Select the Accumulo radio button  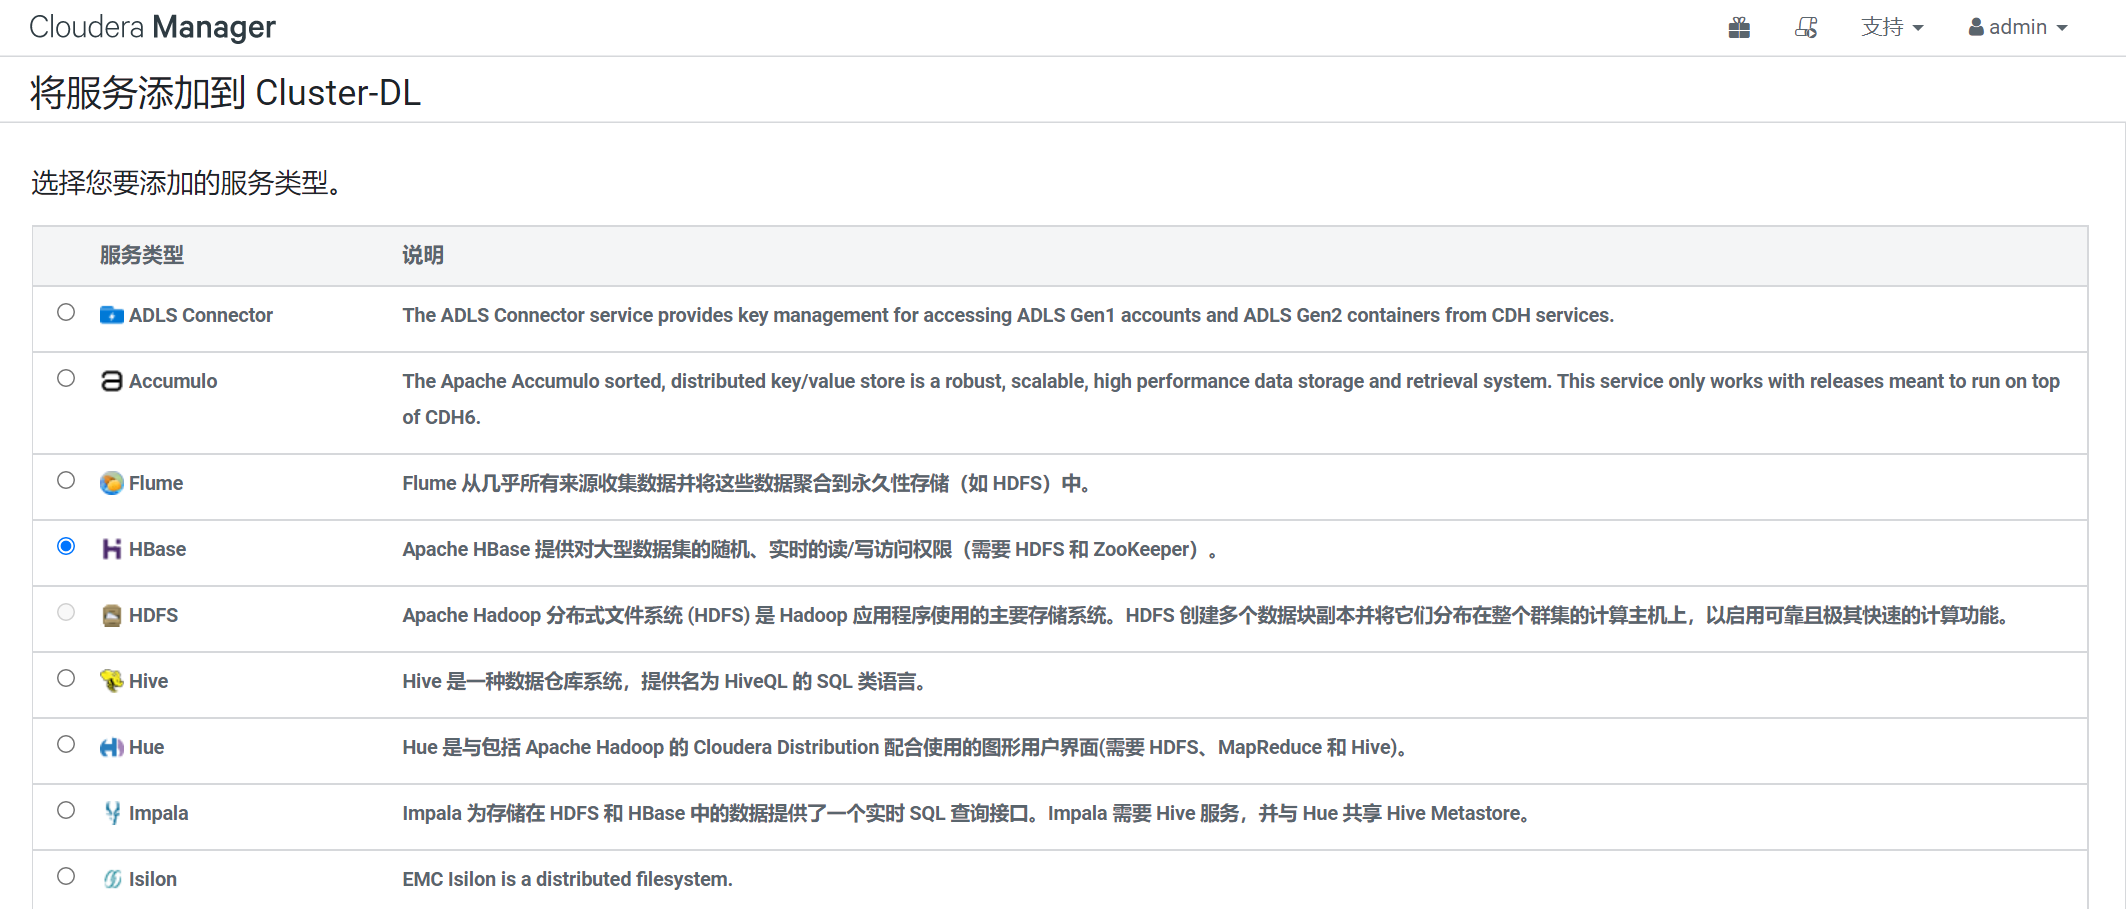pos(66,378)
